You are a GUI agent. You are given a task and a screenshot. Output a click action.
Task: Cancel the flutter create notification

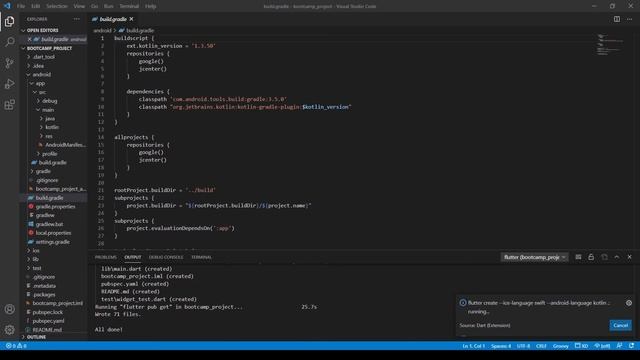(620, 325)
